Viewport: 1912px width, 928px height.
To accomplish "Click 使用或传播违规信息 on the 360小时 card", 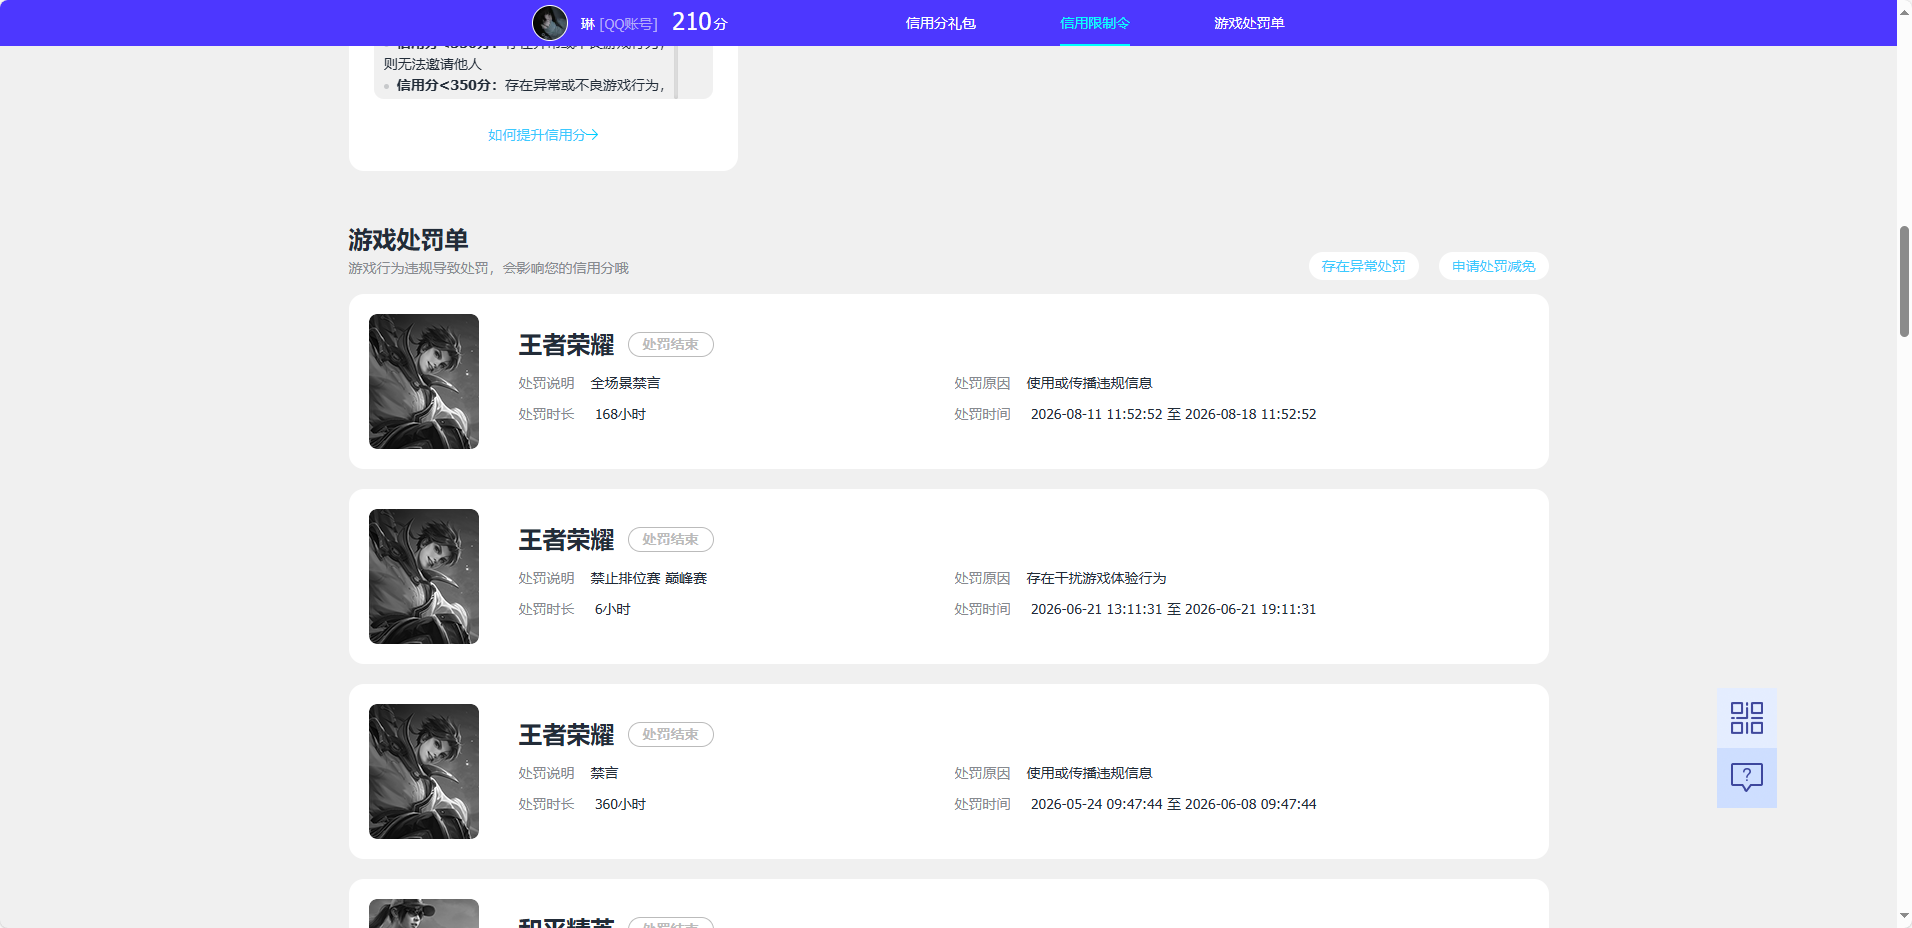I will click(1089, 773).
